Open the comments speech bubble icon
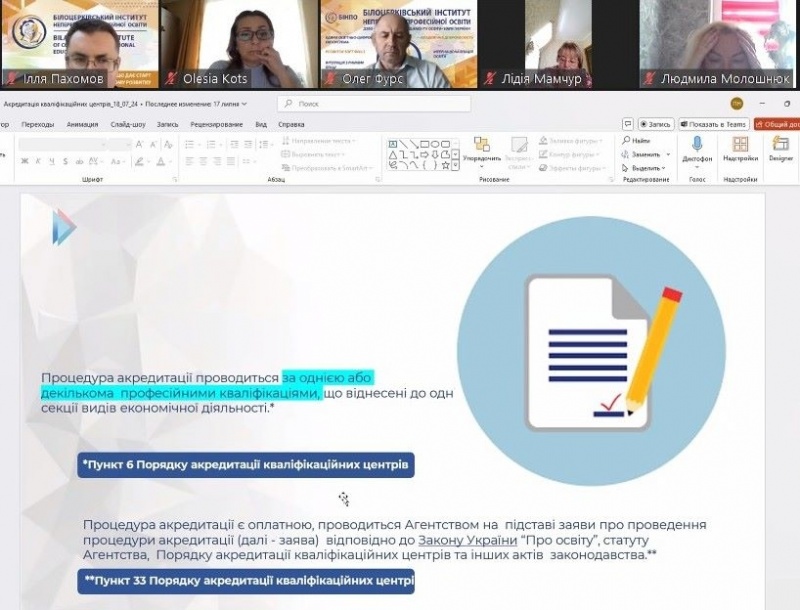This screenshot has width=800, height=610. (627, 124)
